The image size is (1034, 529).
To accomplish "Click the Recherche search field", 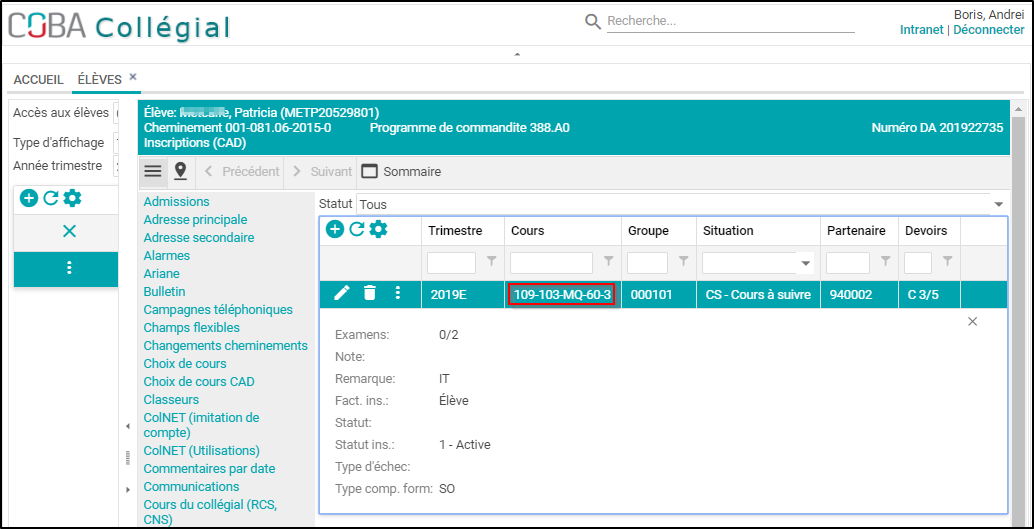I will [x=730, y=21].
